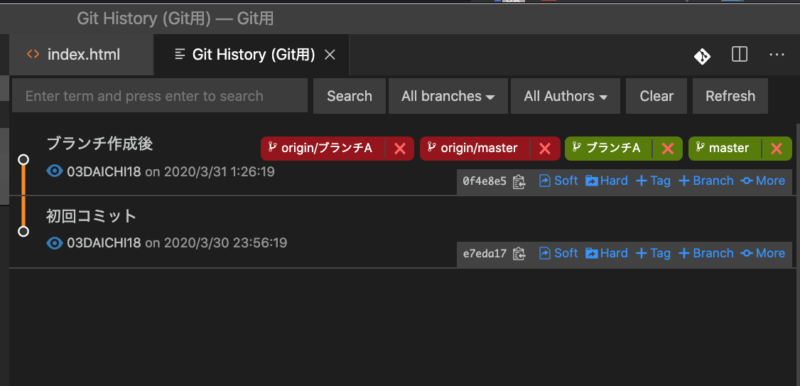
Task: View commit details eye icon for ブランチ作成後
Action: click(54, 171)
